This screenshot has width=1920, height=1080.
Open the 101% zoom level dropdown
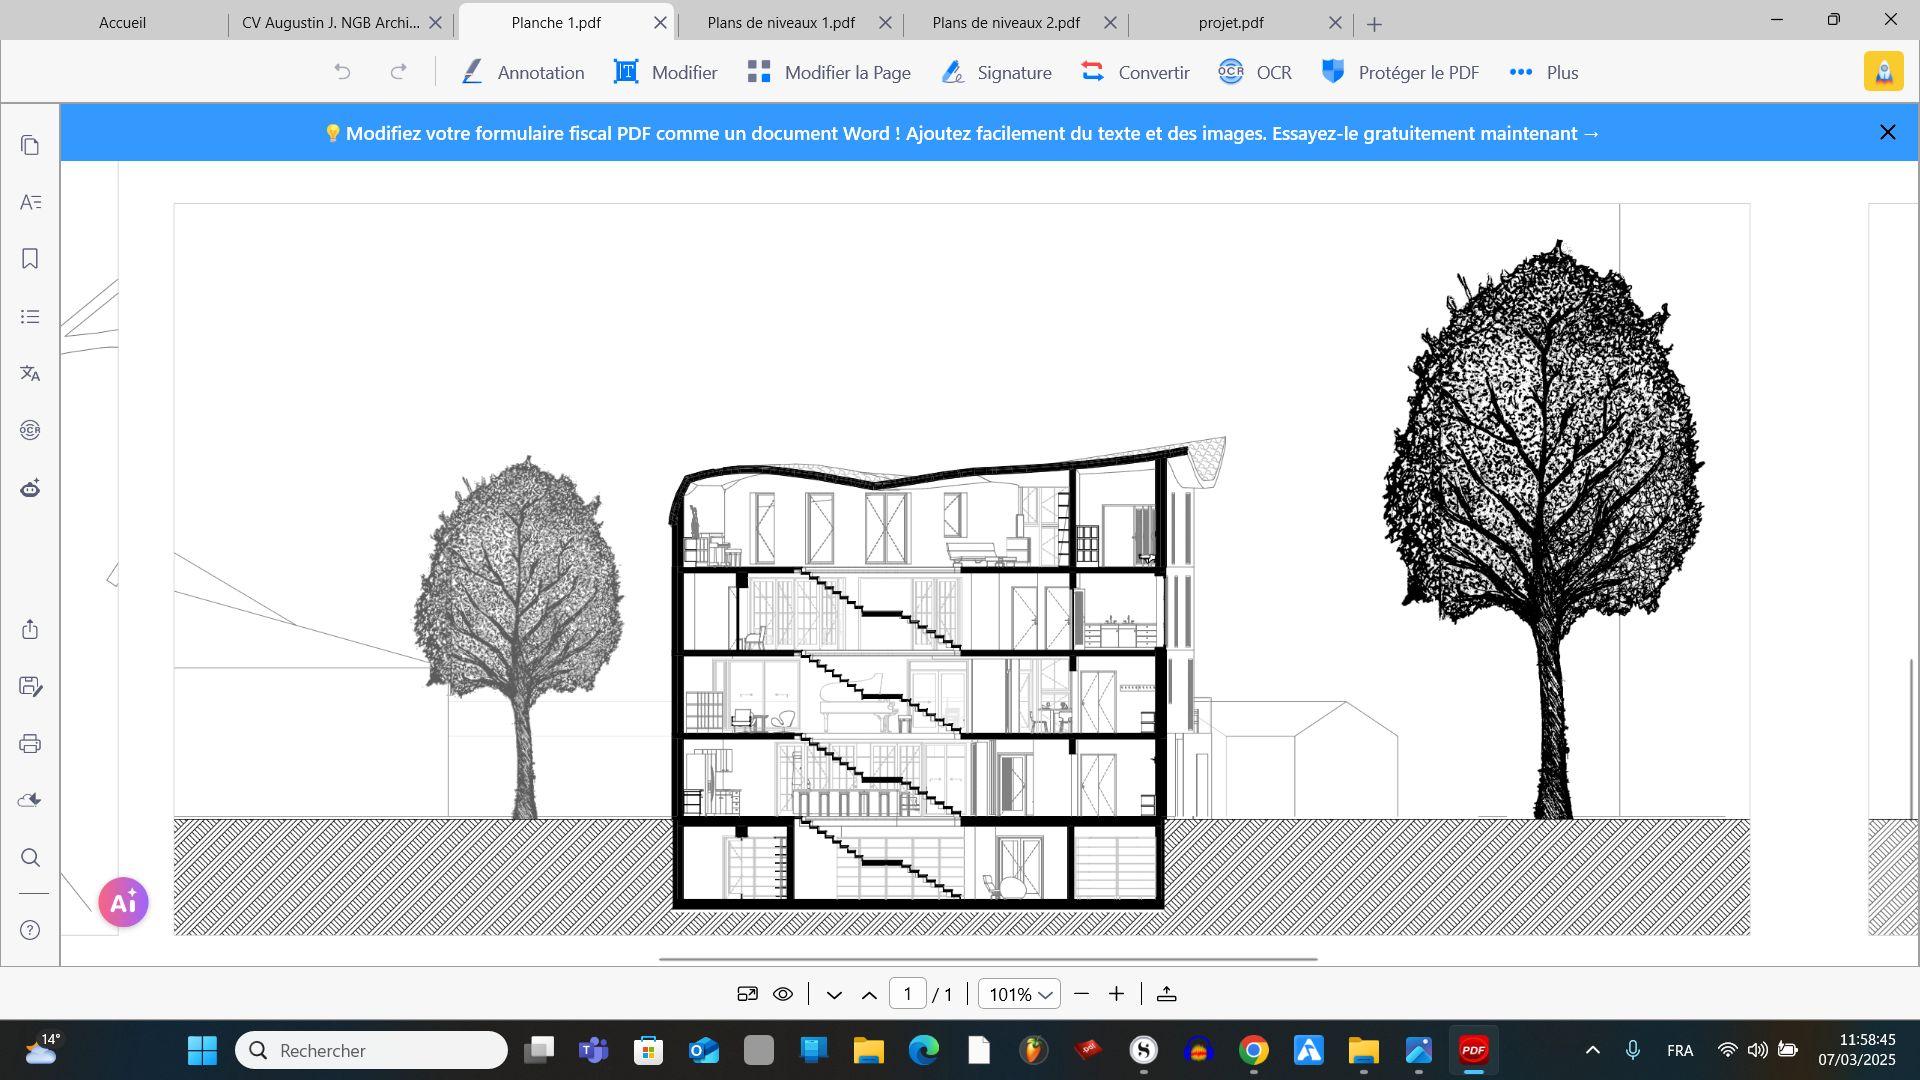coord(1018,994)
